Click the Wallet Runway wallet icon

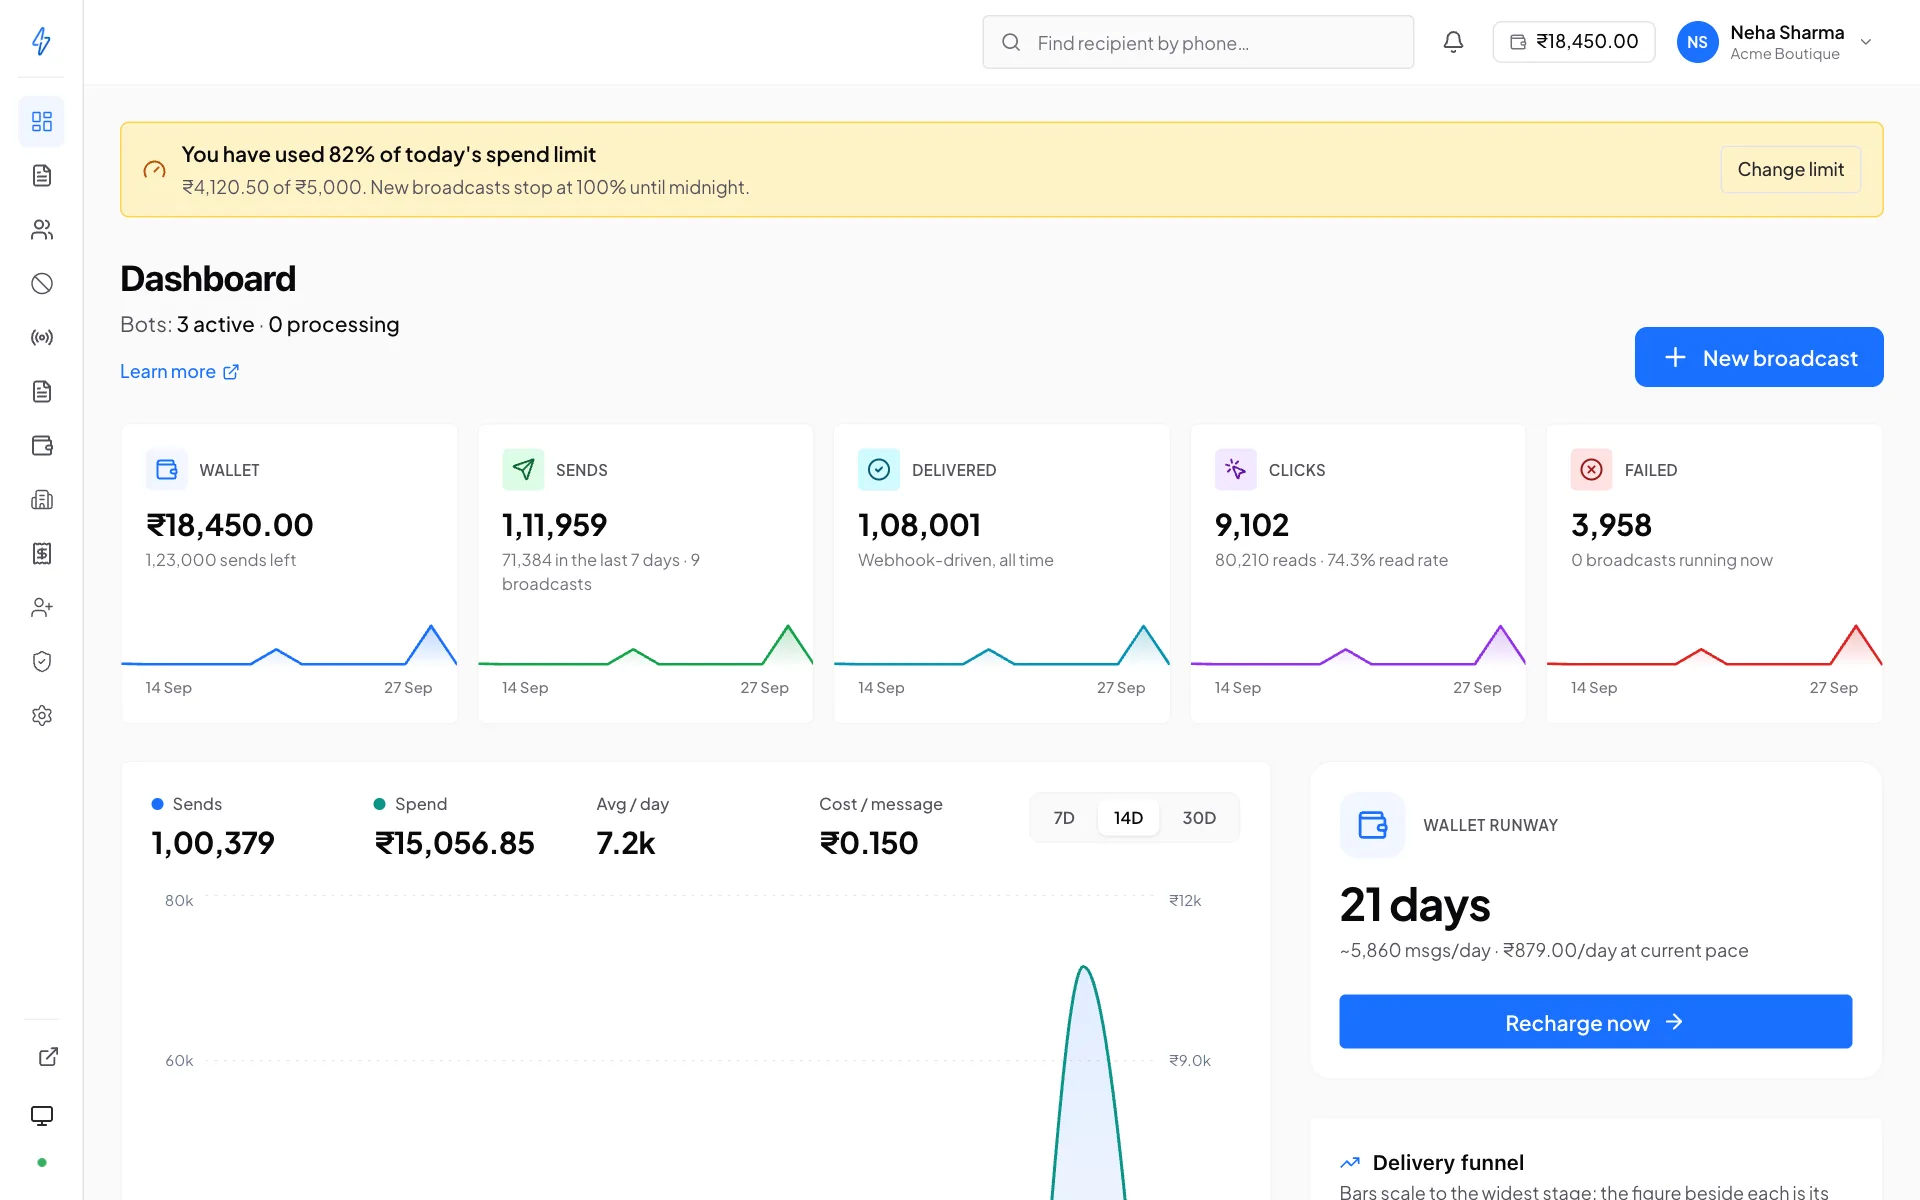(1373, 825)
